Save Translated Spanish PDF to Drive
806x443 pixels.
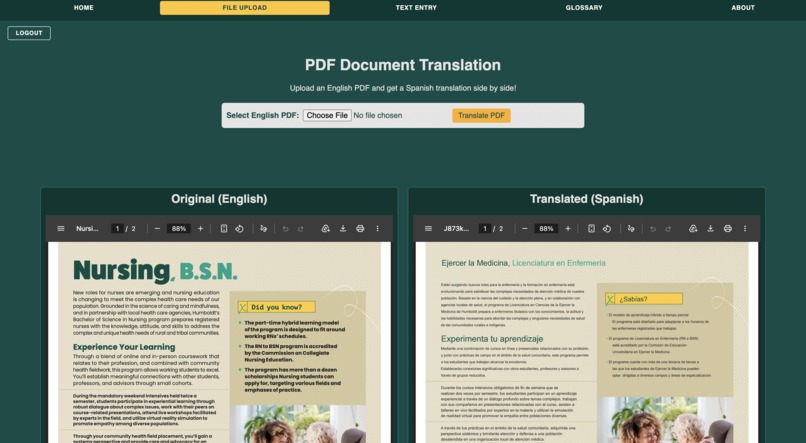coord(693,229)
